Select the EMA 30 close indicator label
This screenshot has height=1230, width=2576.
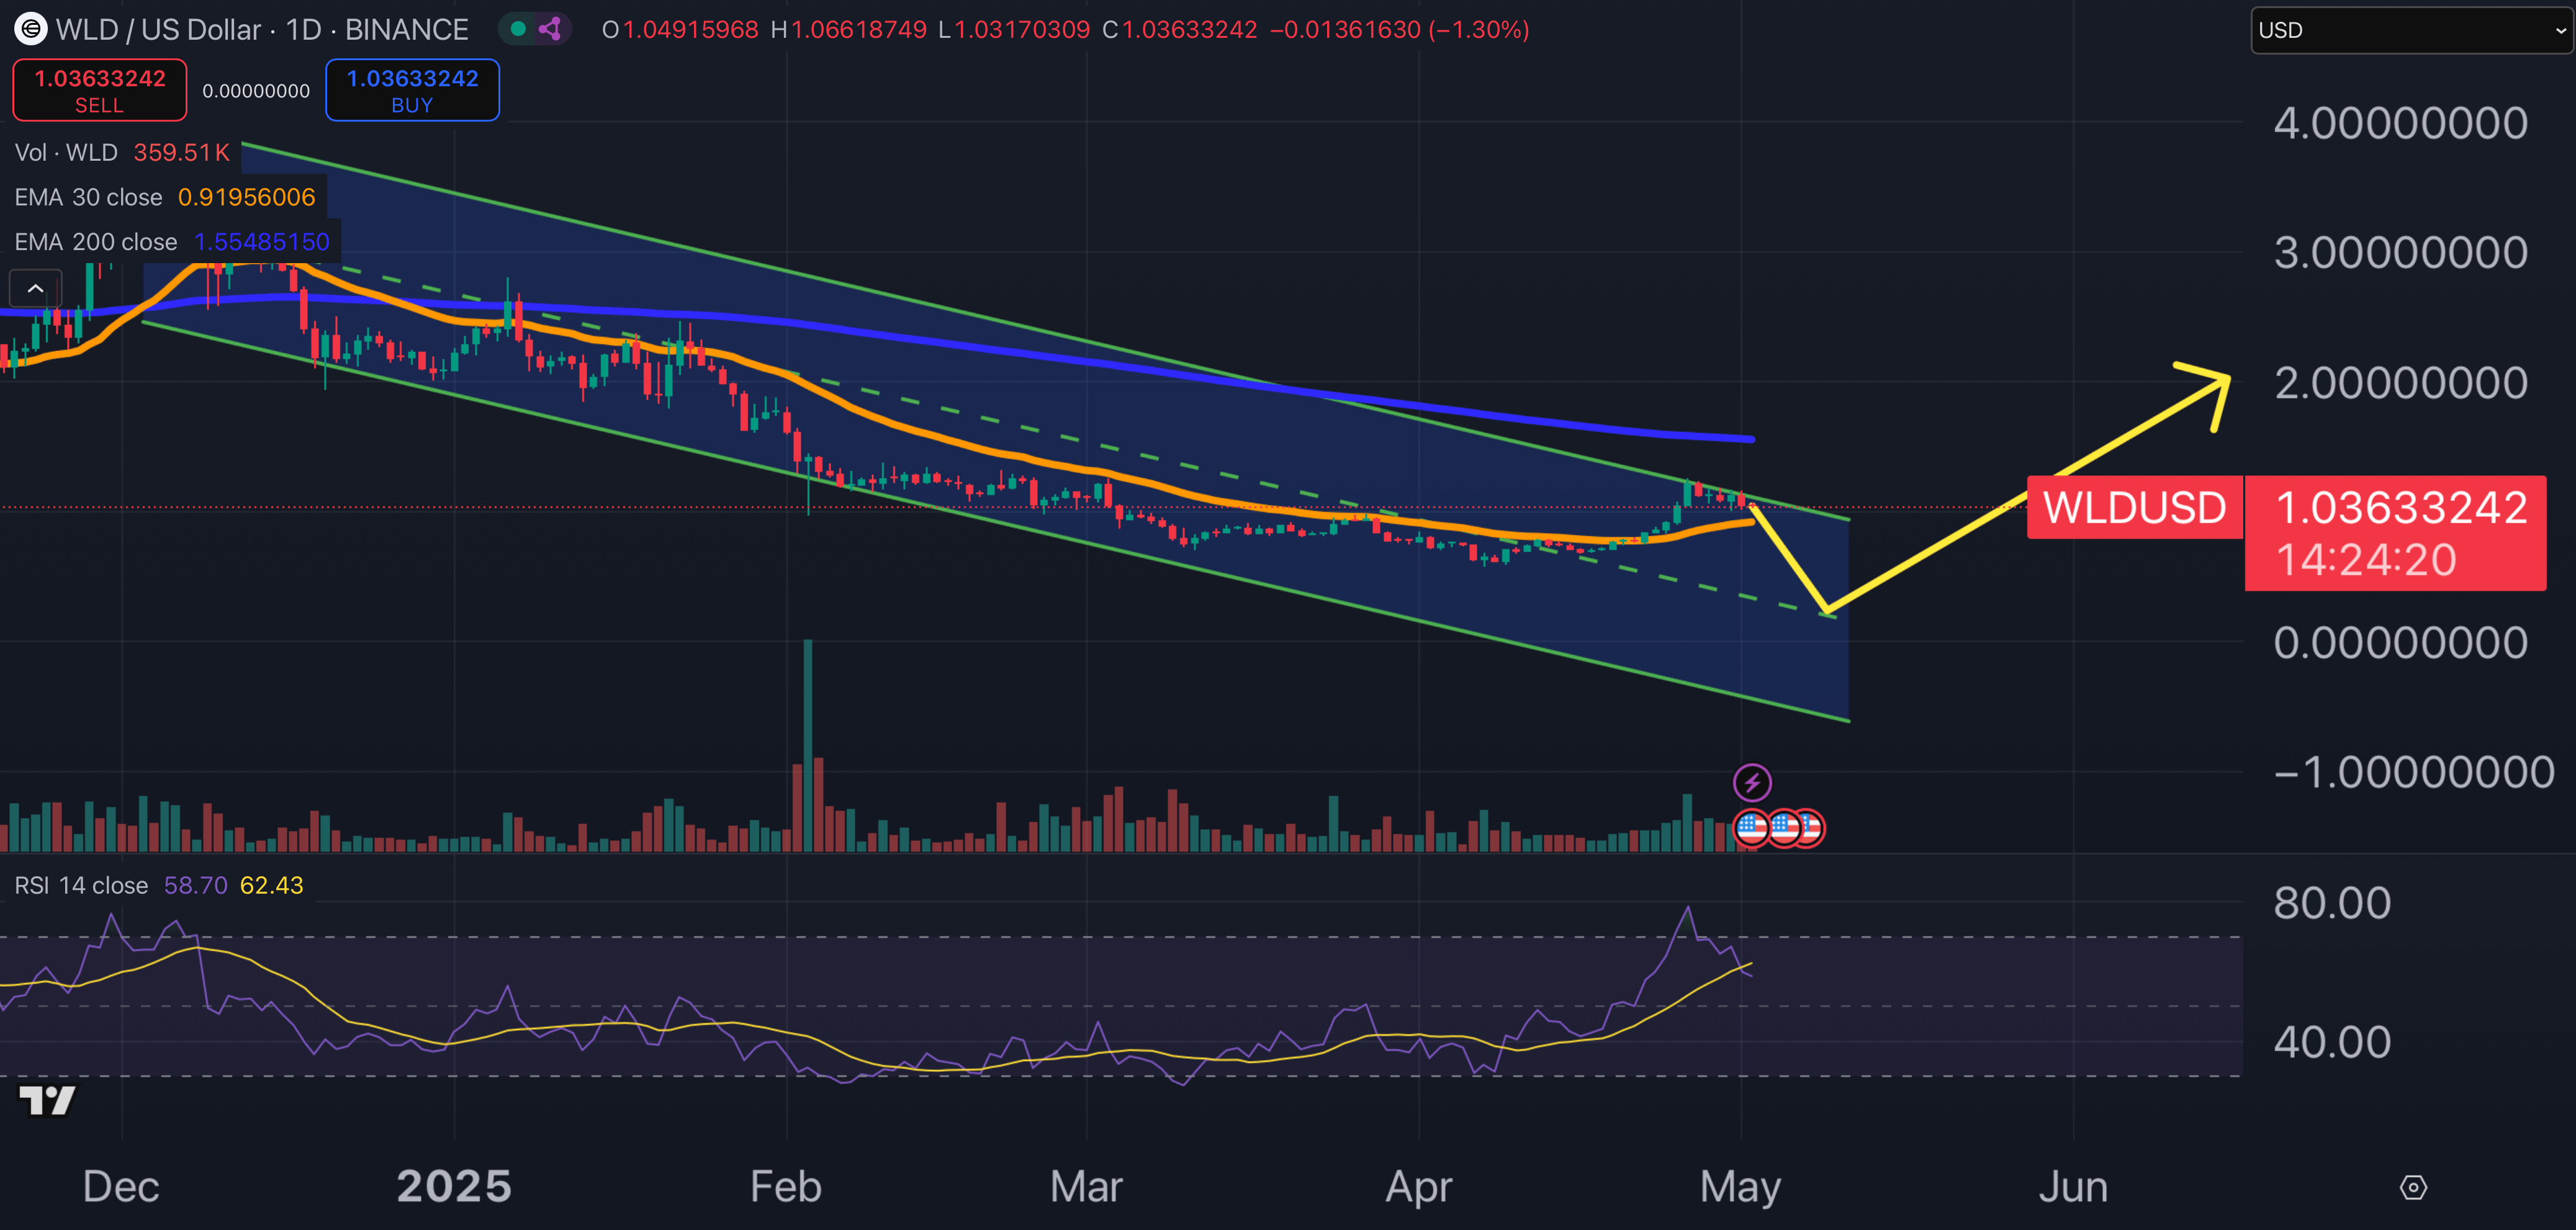click(88, 197)
